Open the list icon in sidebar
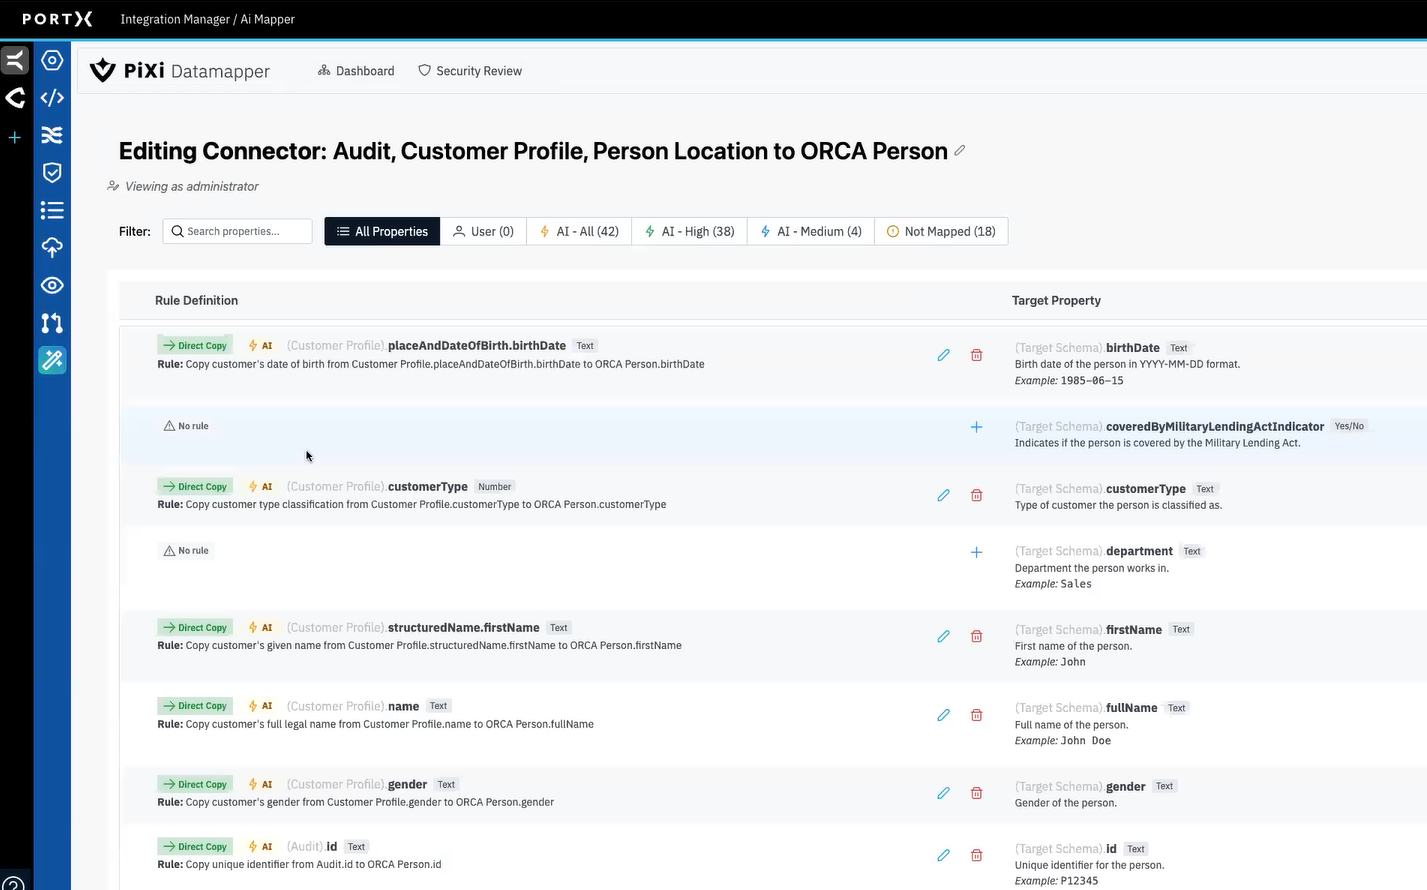The height and width of the screenshot is (890, 1427). [52, 211]
